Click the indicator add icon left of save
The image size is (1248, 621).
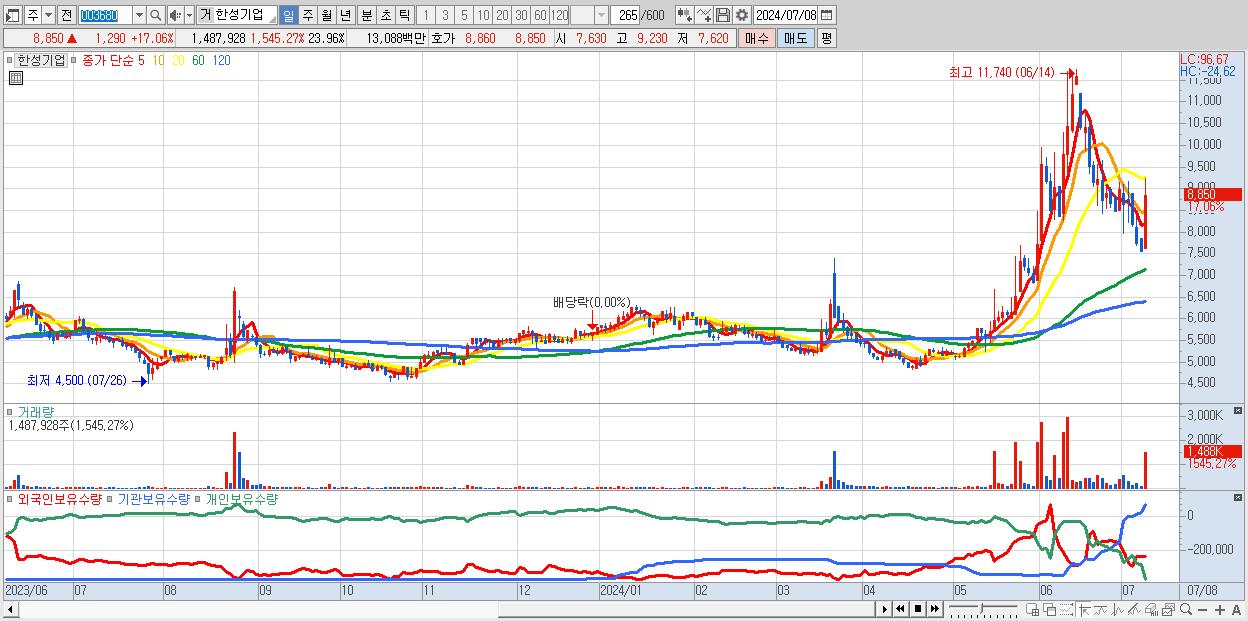pos(704,15)
